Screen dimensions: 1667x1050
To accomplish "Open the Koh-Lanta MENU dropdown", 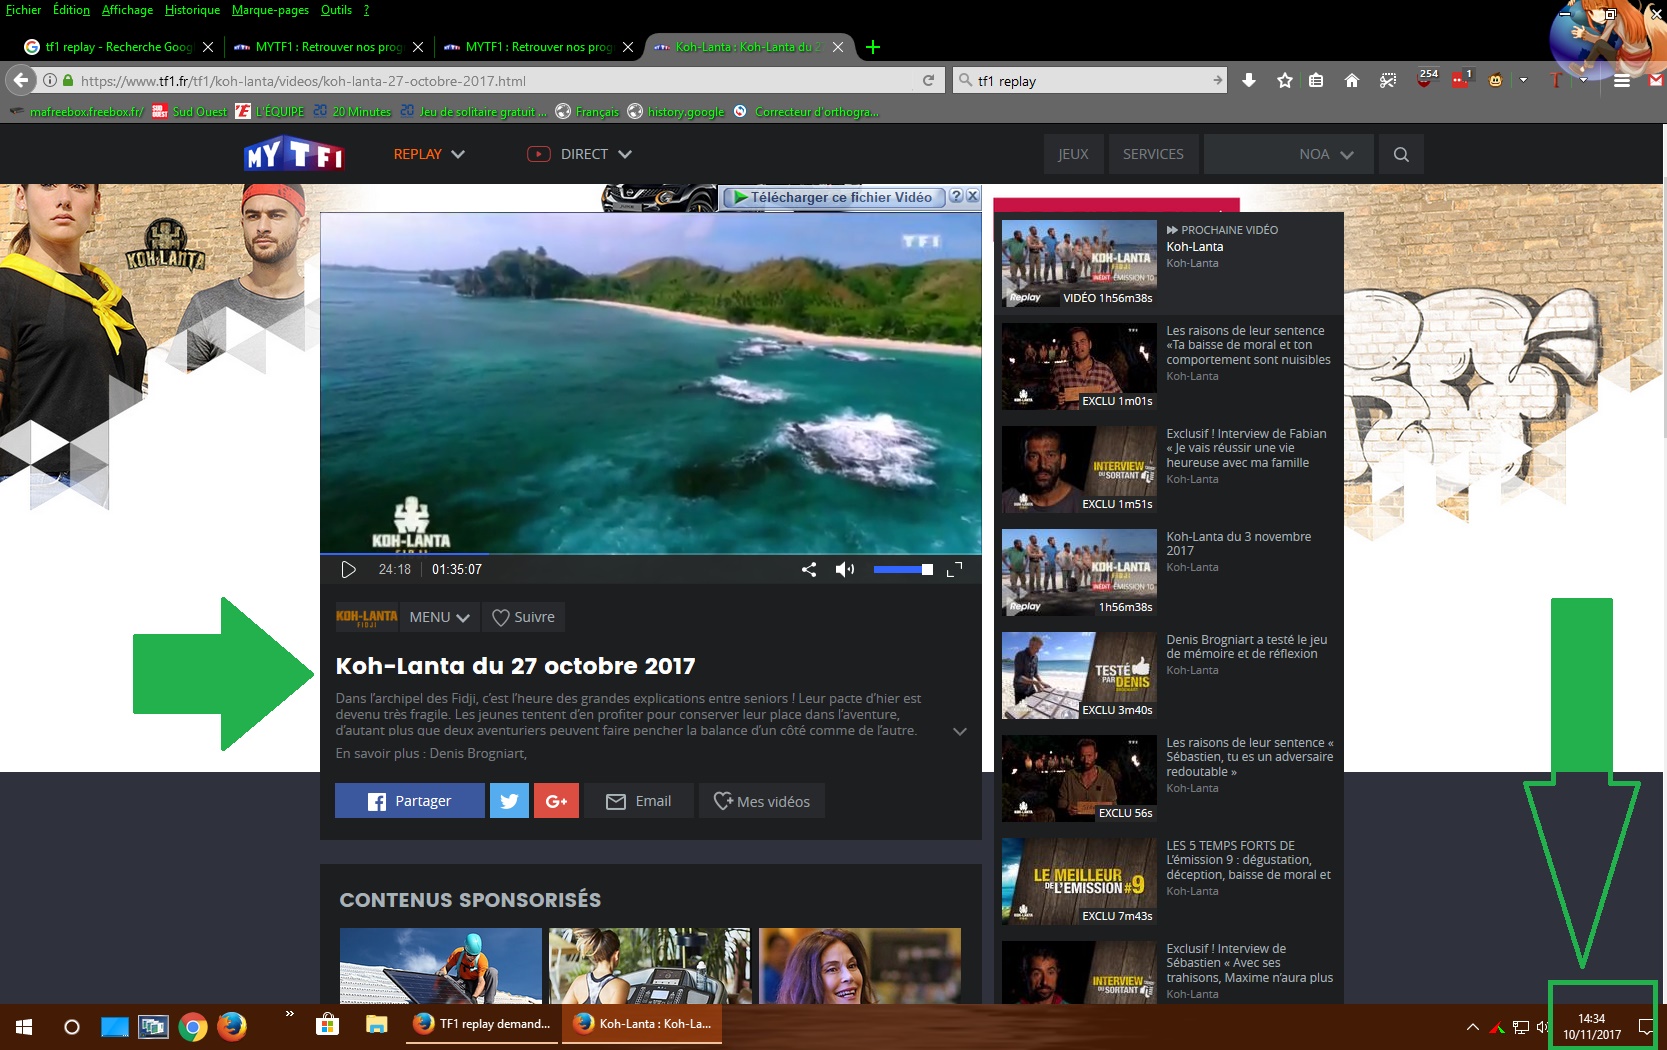I will pyautogui.click(x=439, y=617).
